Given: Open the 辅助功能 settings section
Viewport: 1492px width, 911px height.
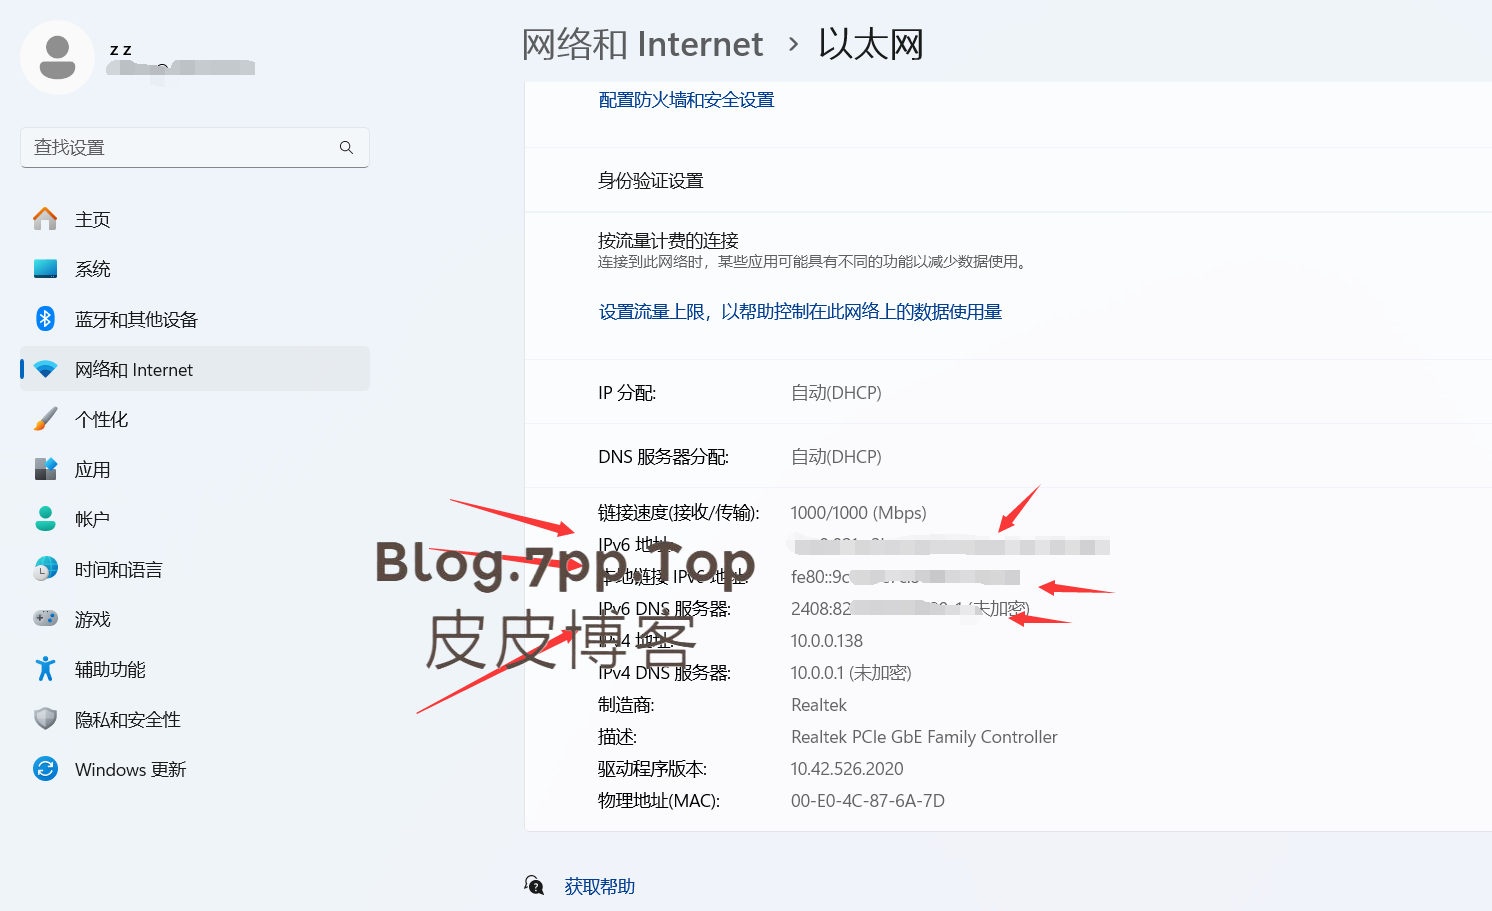Looking at the screenshot, I should 110,670.
